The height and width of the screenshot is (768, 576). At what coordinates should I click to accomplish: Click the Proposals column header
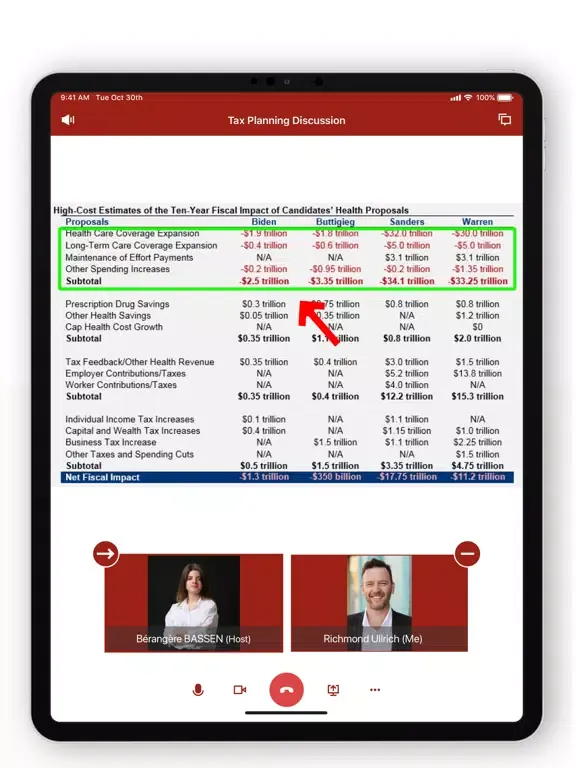(x=87, y=222)
